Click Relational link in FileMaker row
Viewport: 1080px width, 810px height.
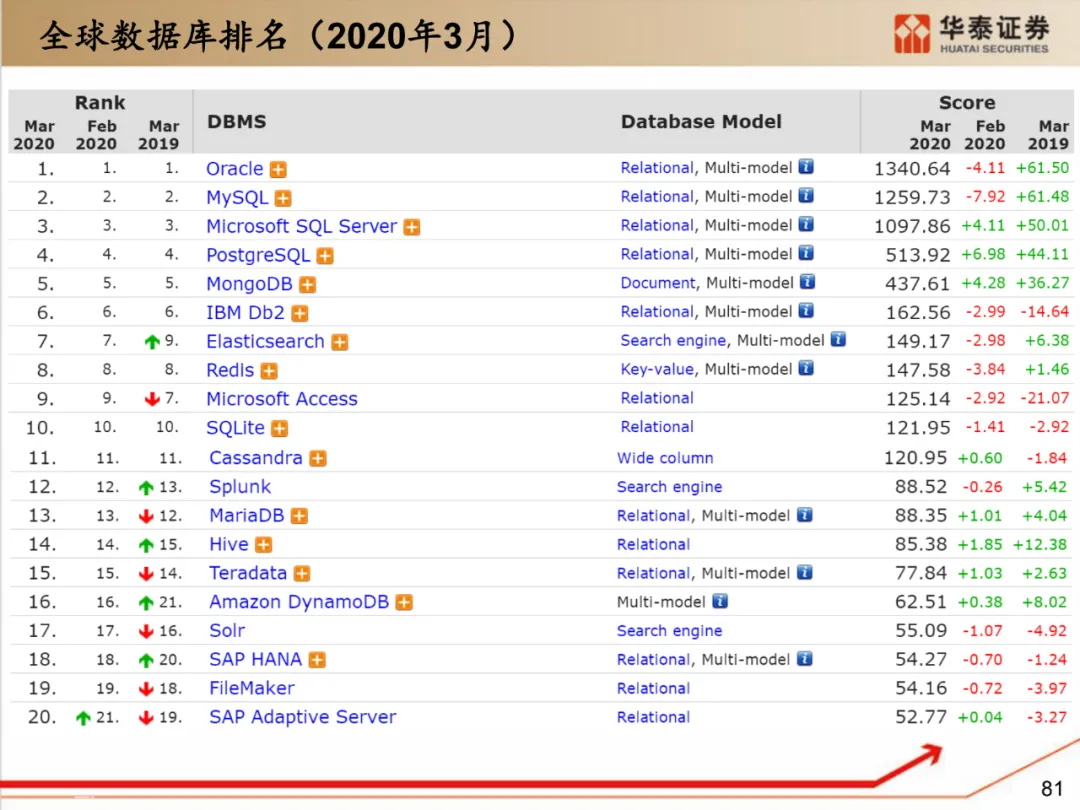pos(653,689)
